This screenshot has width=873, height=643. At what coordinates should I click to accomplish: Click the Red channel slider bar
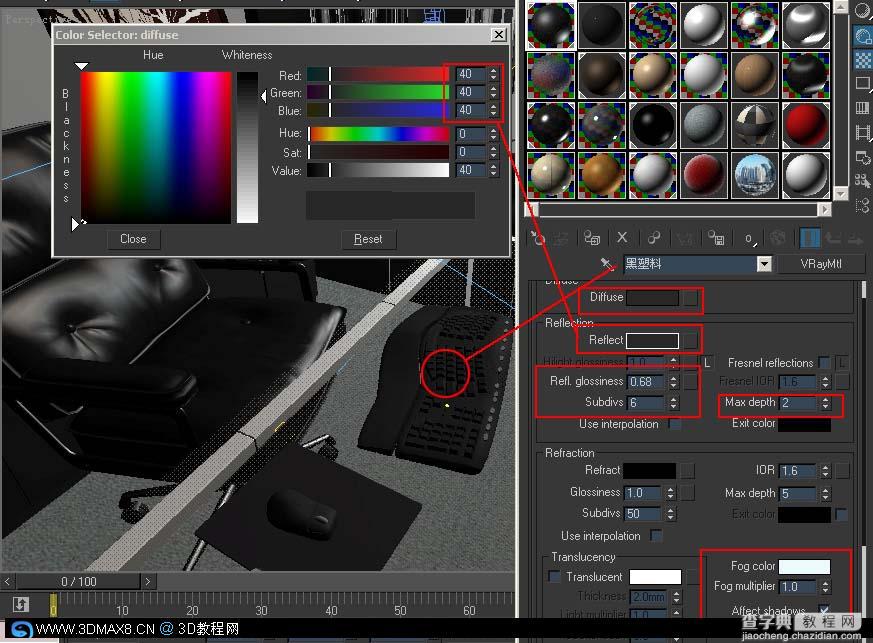coord(378,74)
